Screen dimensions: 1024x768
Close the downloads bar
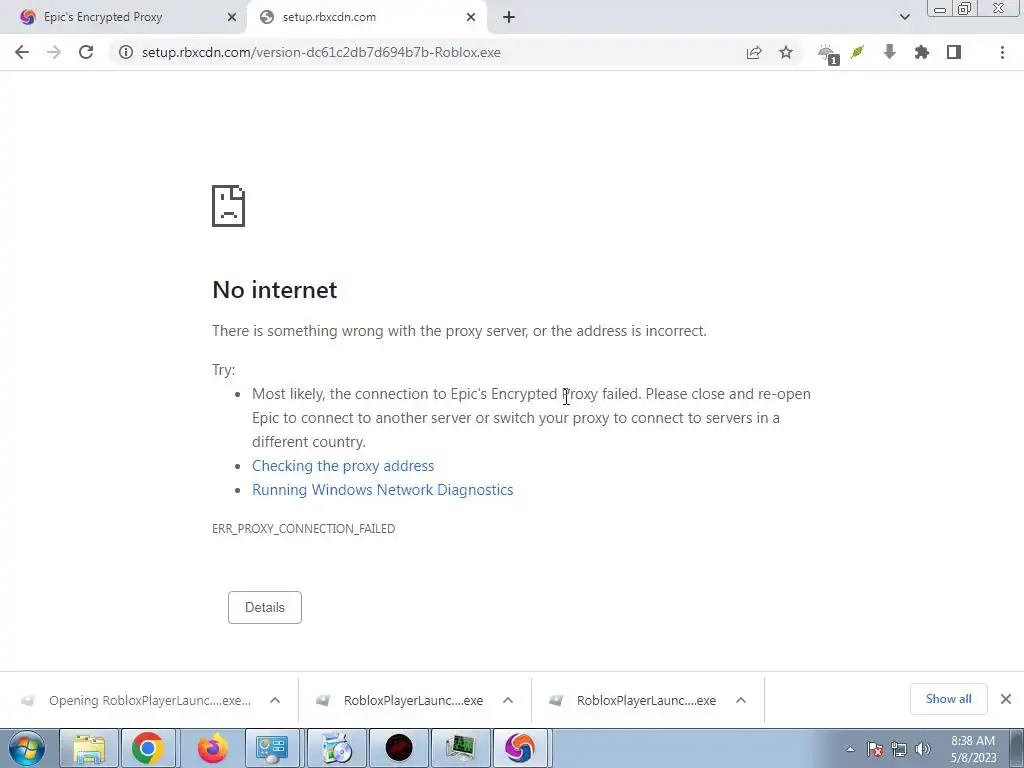coord(1006,699)
